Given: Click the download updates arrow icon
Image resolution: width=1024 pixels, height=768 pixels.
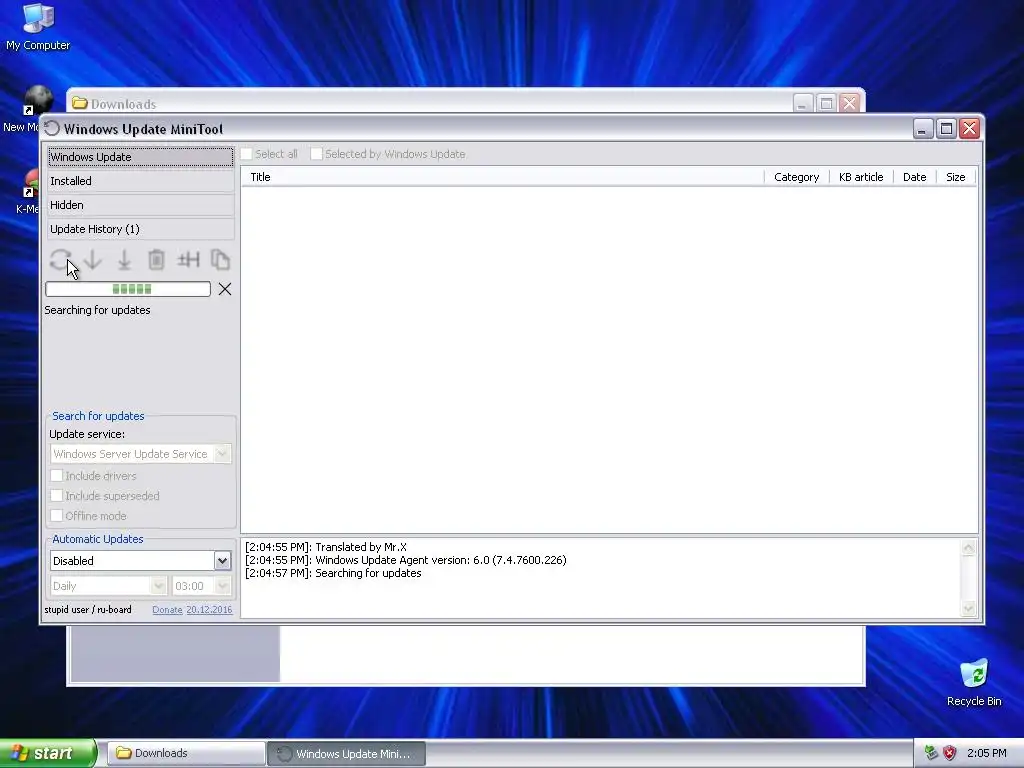Looking at the screenshot, I should 93,260.
